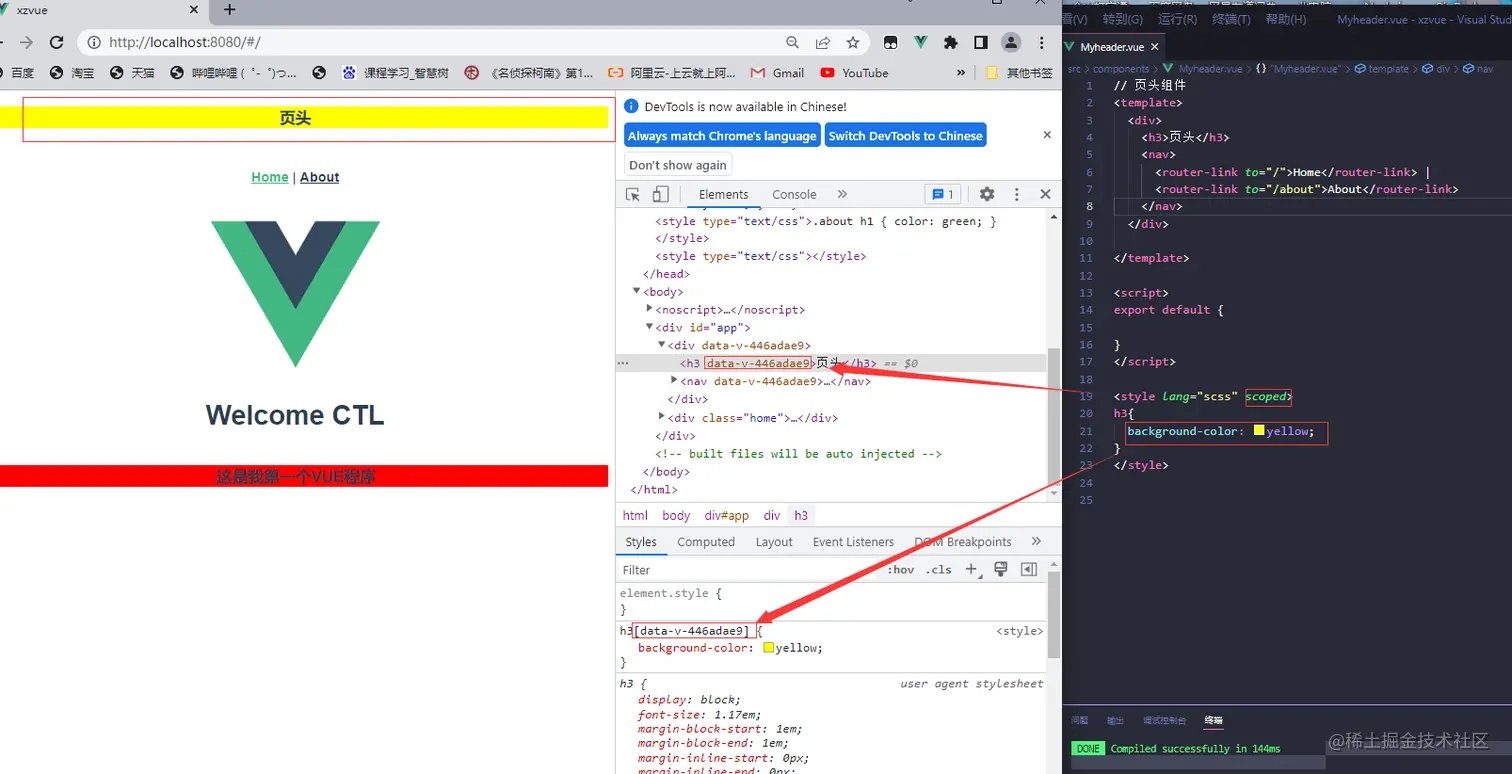Add a new style rule
1512x774 pixels.
970,570
